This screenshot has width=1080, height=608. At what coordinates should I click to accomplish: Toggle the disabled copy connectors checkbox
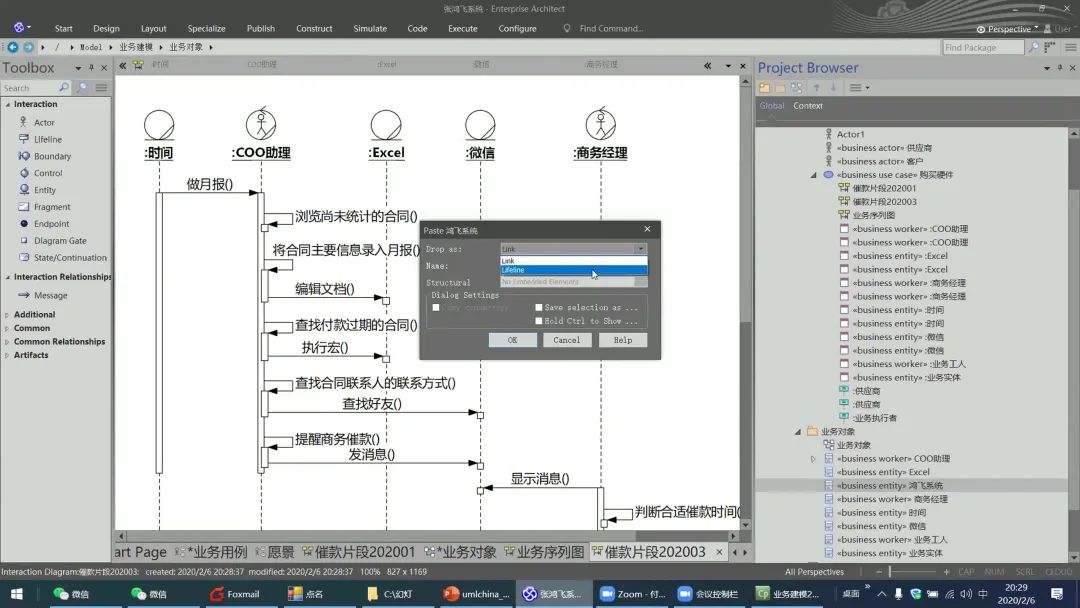[435, 308]
